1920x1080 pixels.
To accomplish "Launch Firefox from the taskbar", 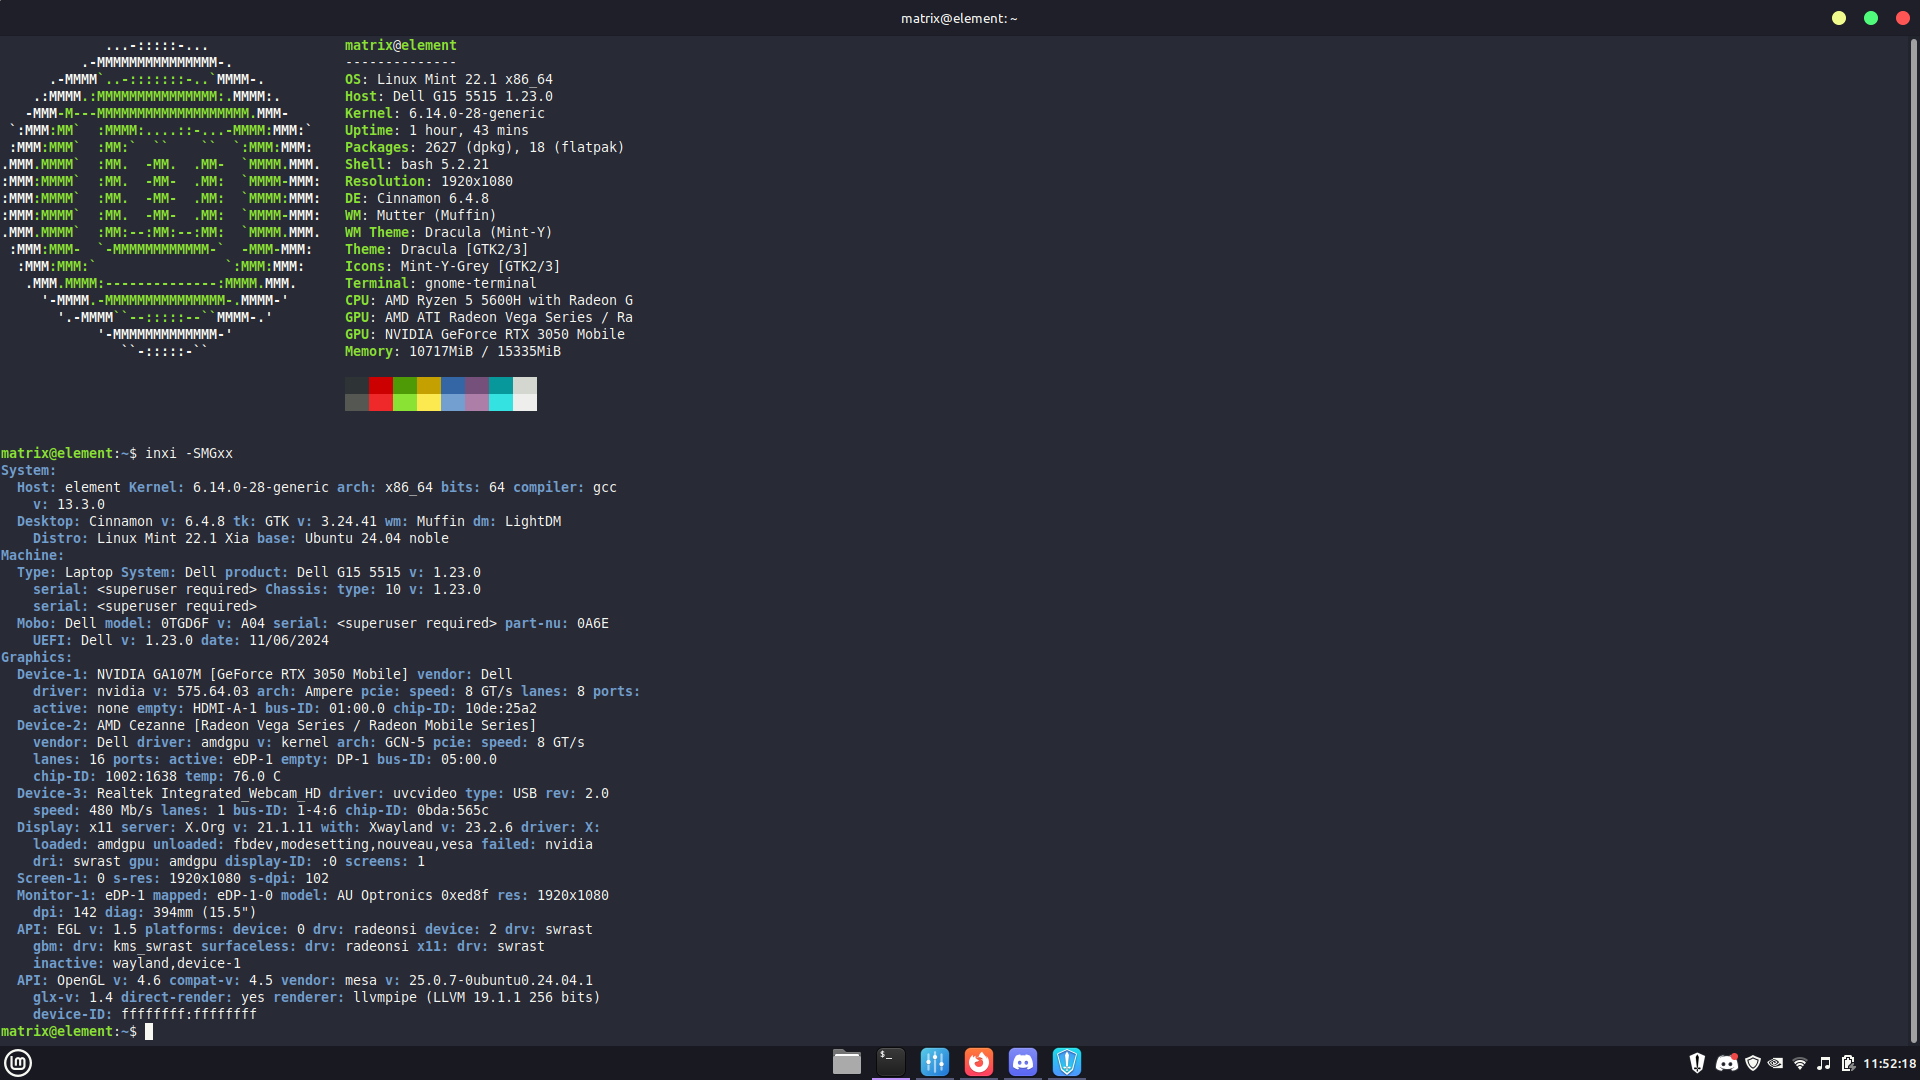I will point(979,1062).
